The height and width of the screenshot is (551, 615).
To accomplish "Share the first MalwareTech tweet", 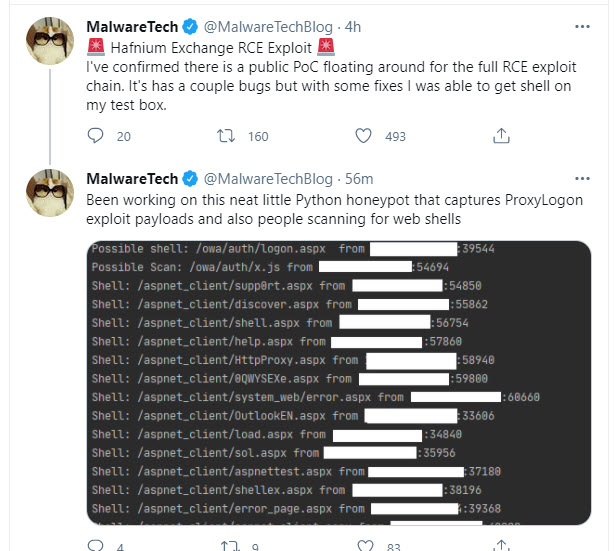I will point(501,136).
